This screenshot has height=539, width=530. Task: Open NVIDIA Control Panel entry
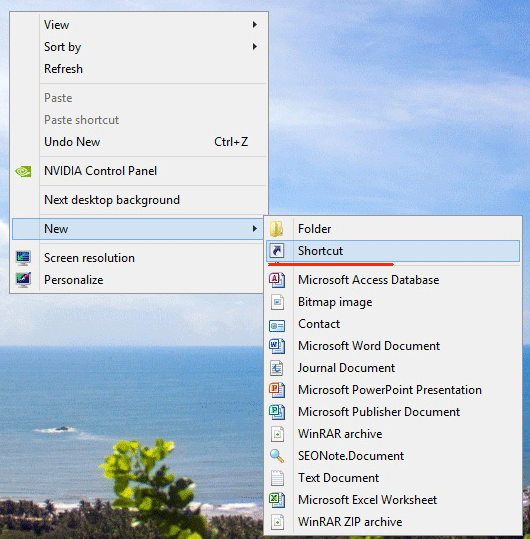click(139, 171)
